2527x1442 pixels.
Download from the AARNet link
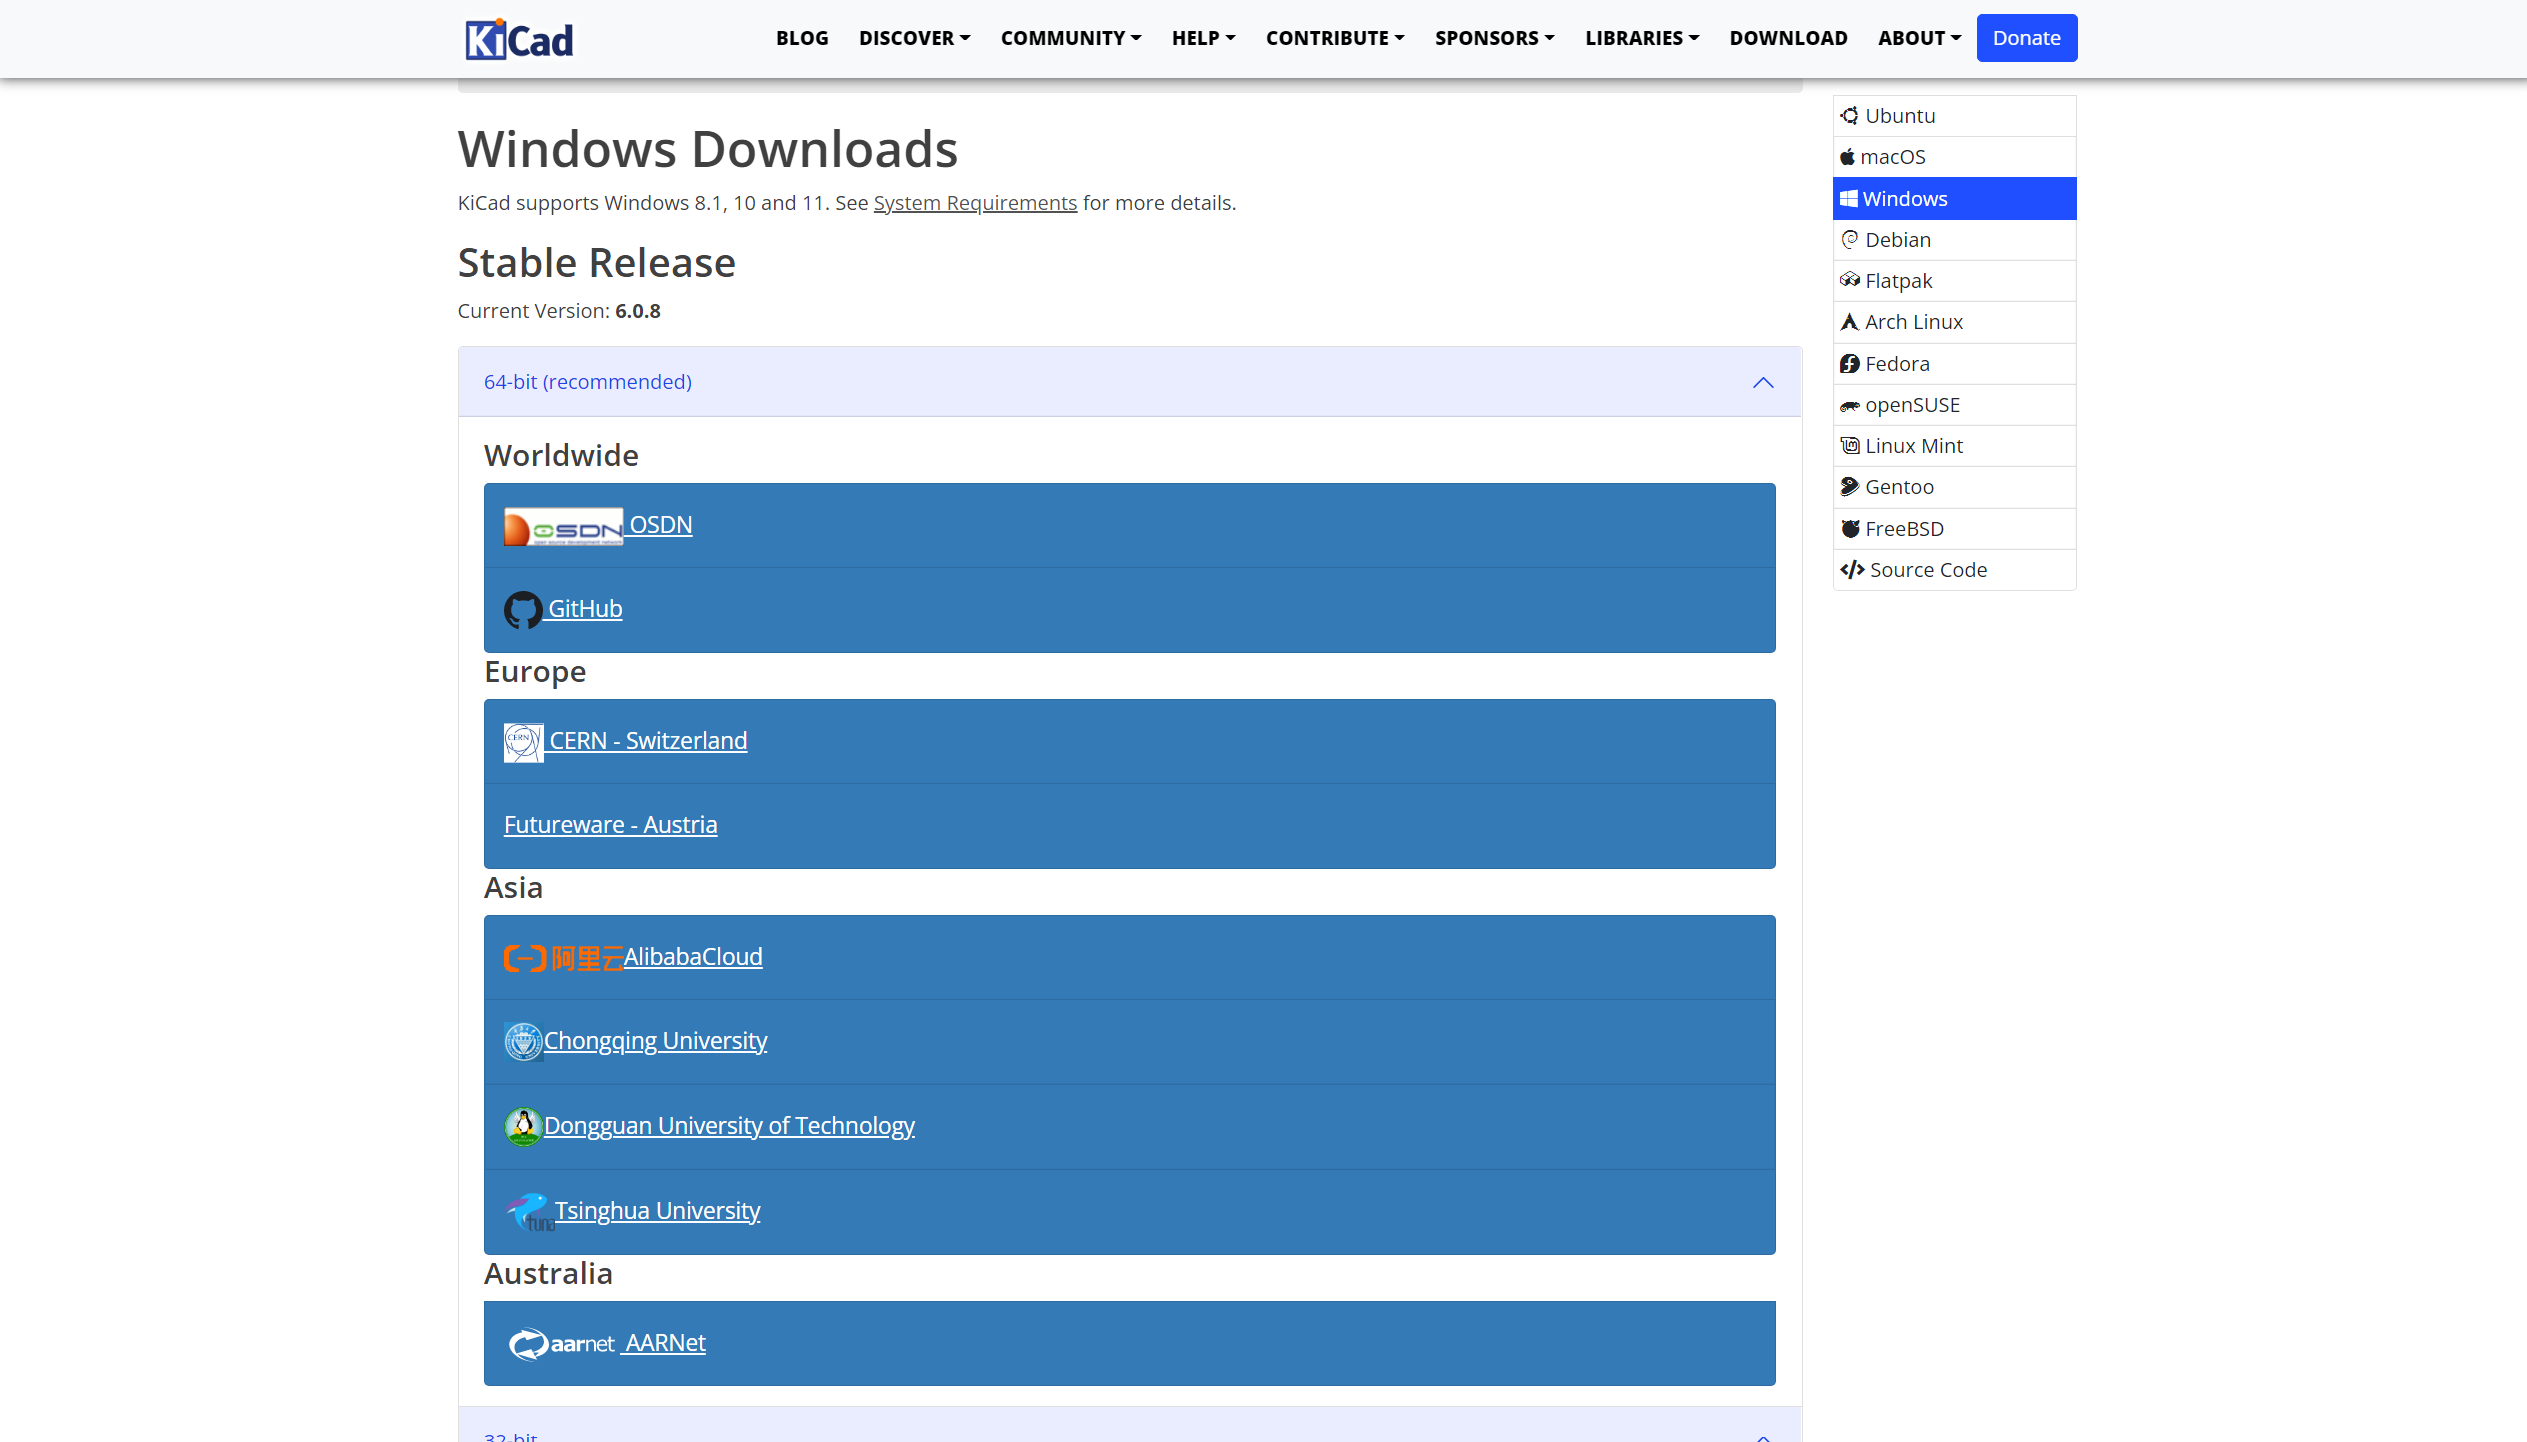[666, 1343]
